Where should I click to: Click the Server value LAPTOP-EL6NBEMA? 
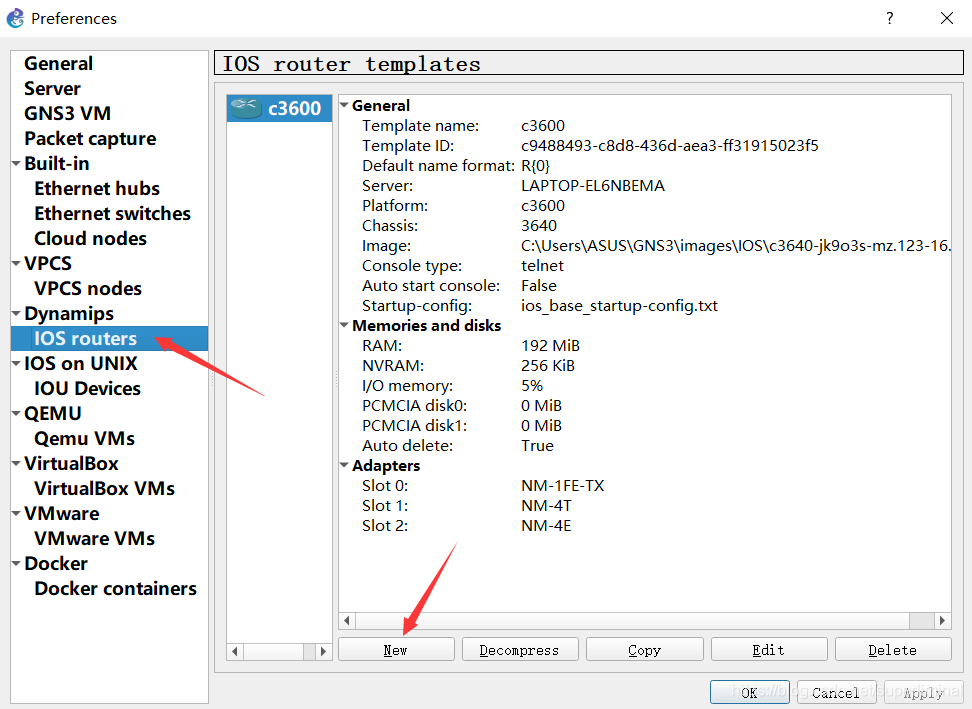593,185
